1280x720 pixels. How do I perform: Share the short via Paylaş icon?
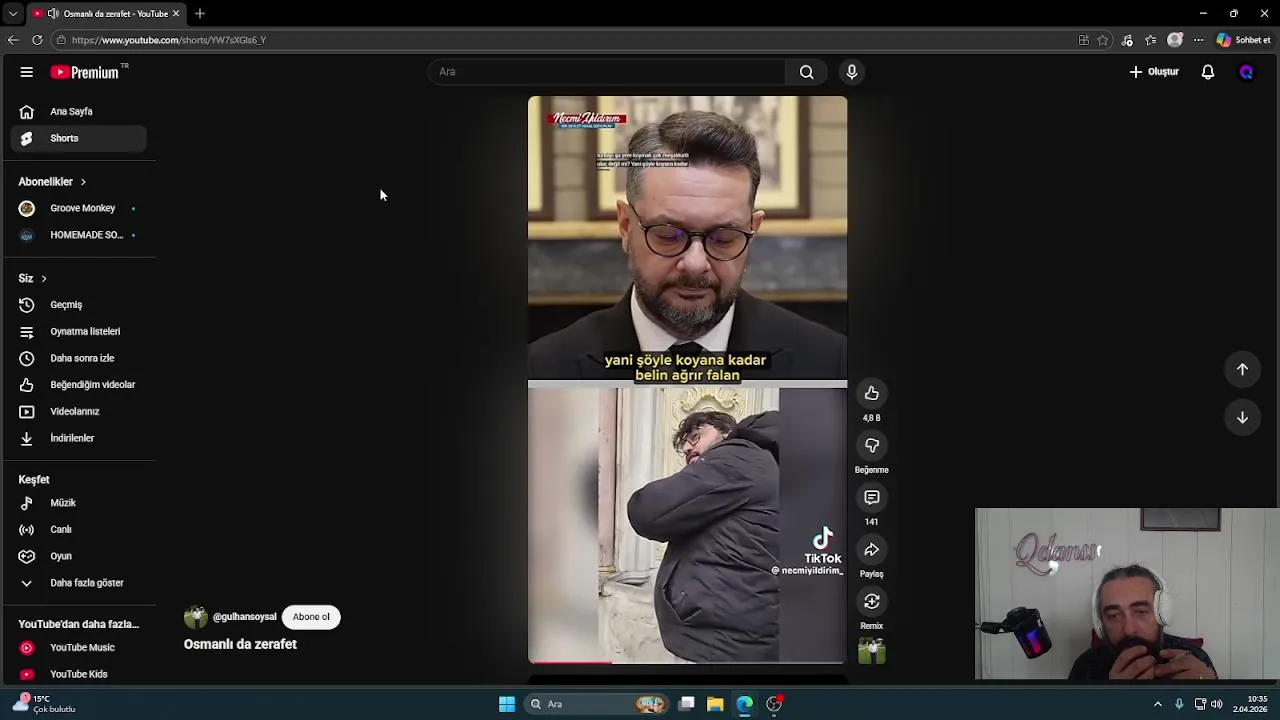[872, 549]
